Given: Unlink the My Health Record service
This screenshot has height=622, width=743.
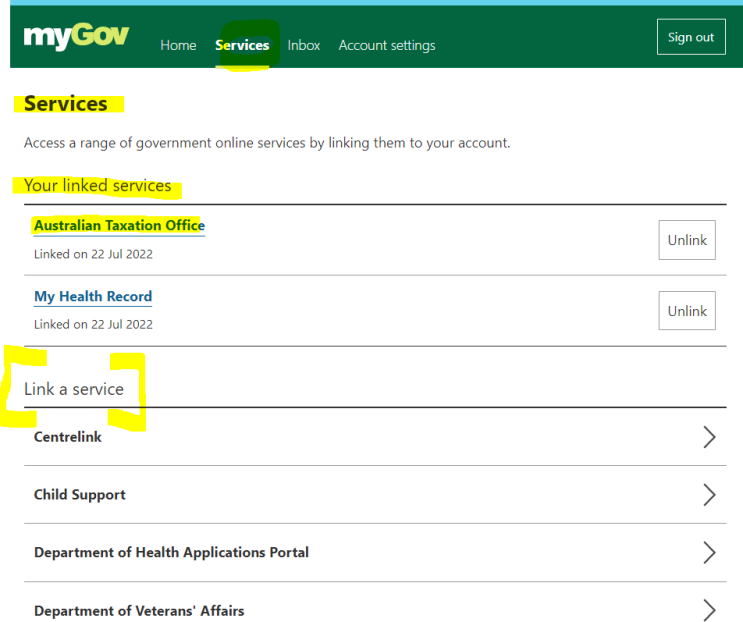Looking at the screenshot, I should pos(687,311).
